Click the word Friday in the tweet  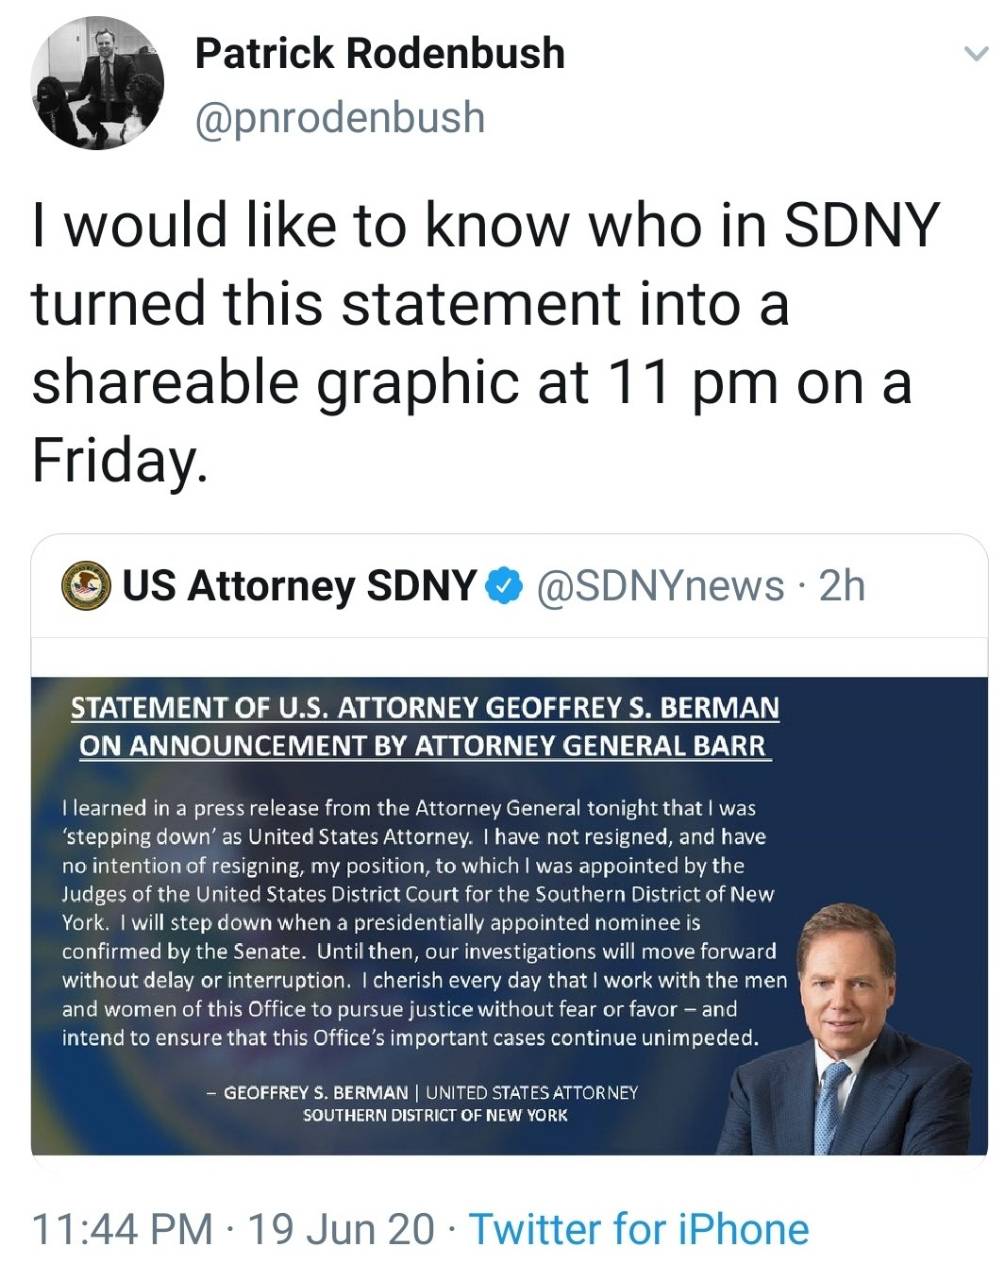[118, 460]
